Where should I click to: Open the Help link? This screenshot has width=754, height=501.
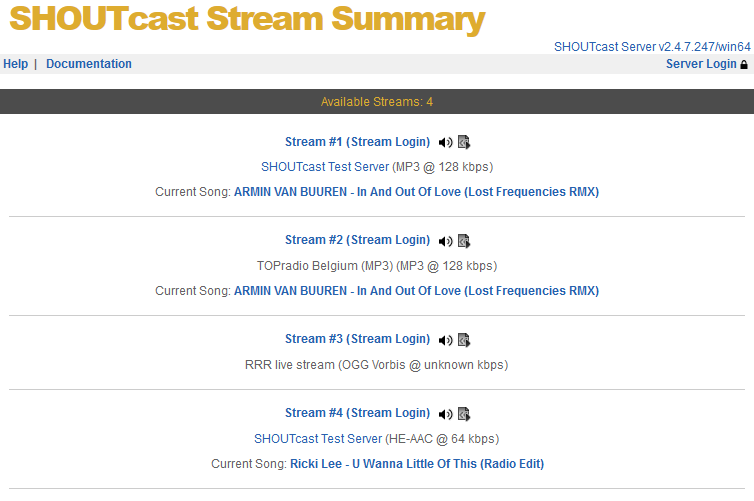coord(16,64)
